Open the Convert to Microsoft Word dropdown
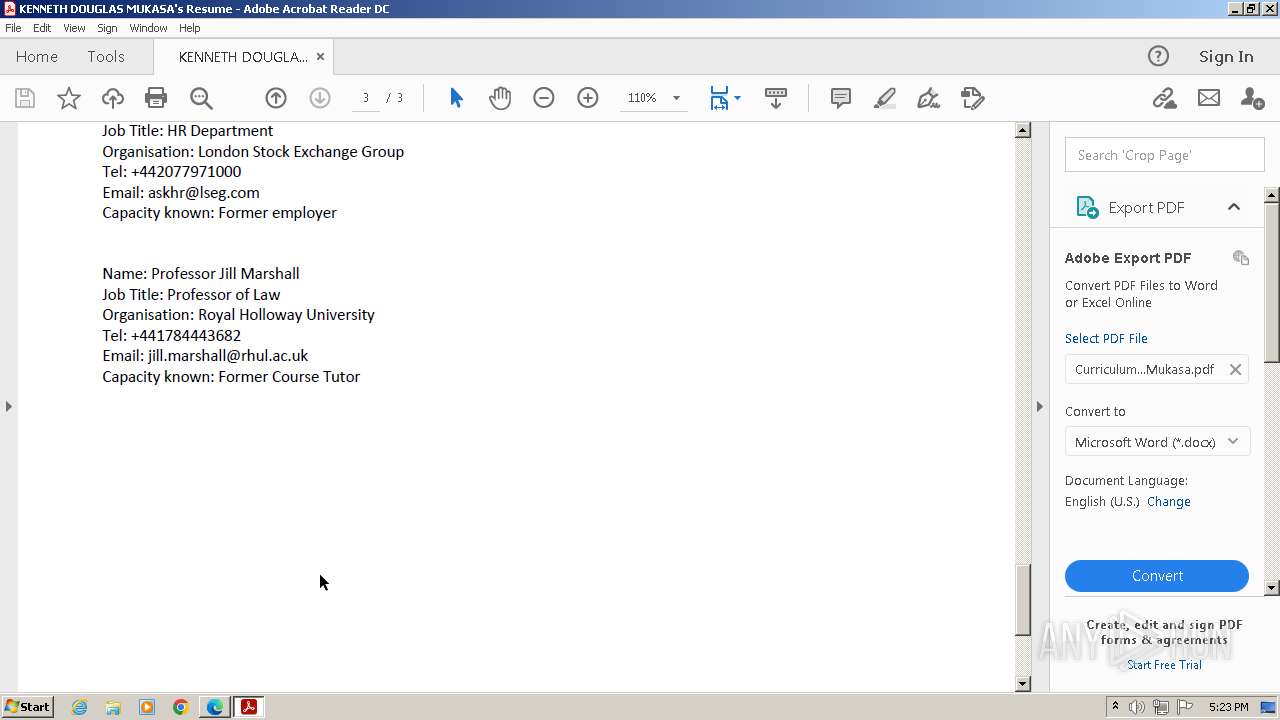 coord(1157,442)
